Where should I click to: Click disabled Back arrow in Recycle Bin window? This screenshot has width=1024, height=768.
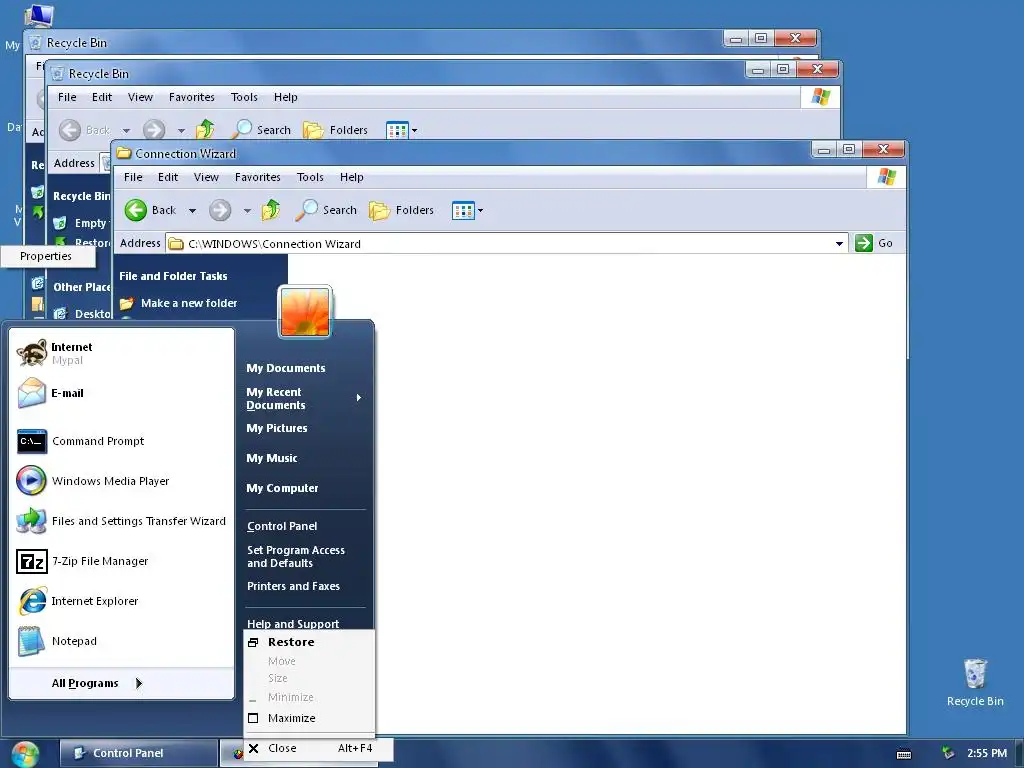[70, 130]
